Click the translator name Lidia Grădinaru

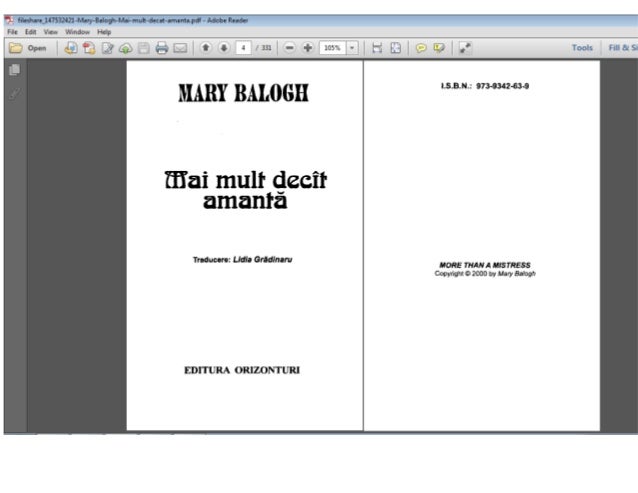point(262,260)
